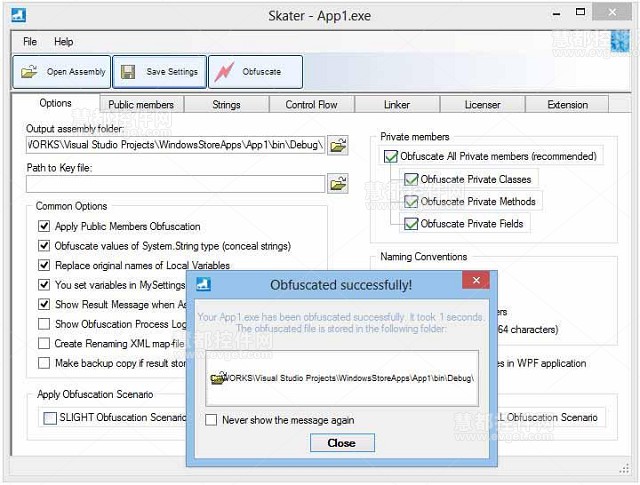Viewport: 640px width, 485px height.
Task: Minimize the Skater window
Action: tap(556, 14)
